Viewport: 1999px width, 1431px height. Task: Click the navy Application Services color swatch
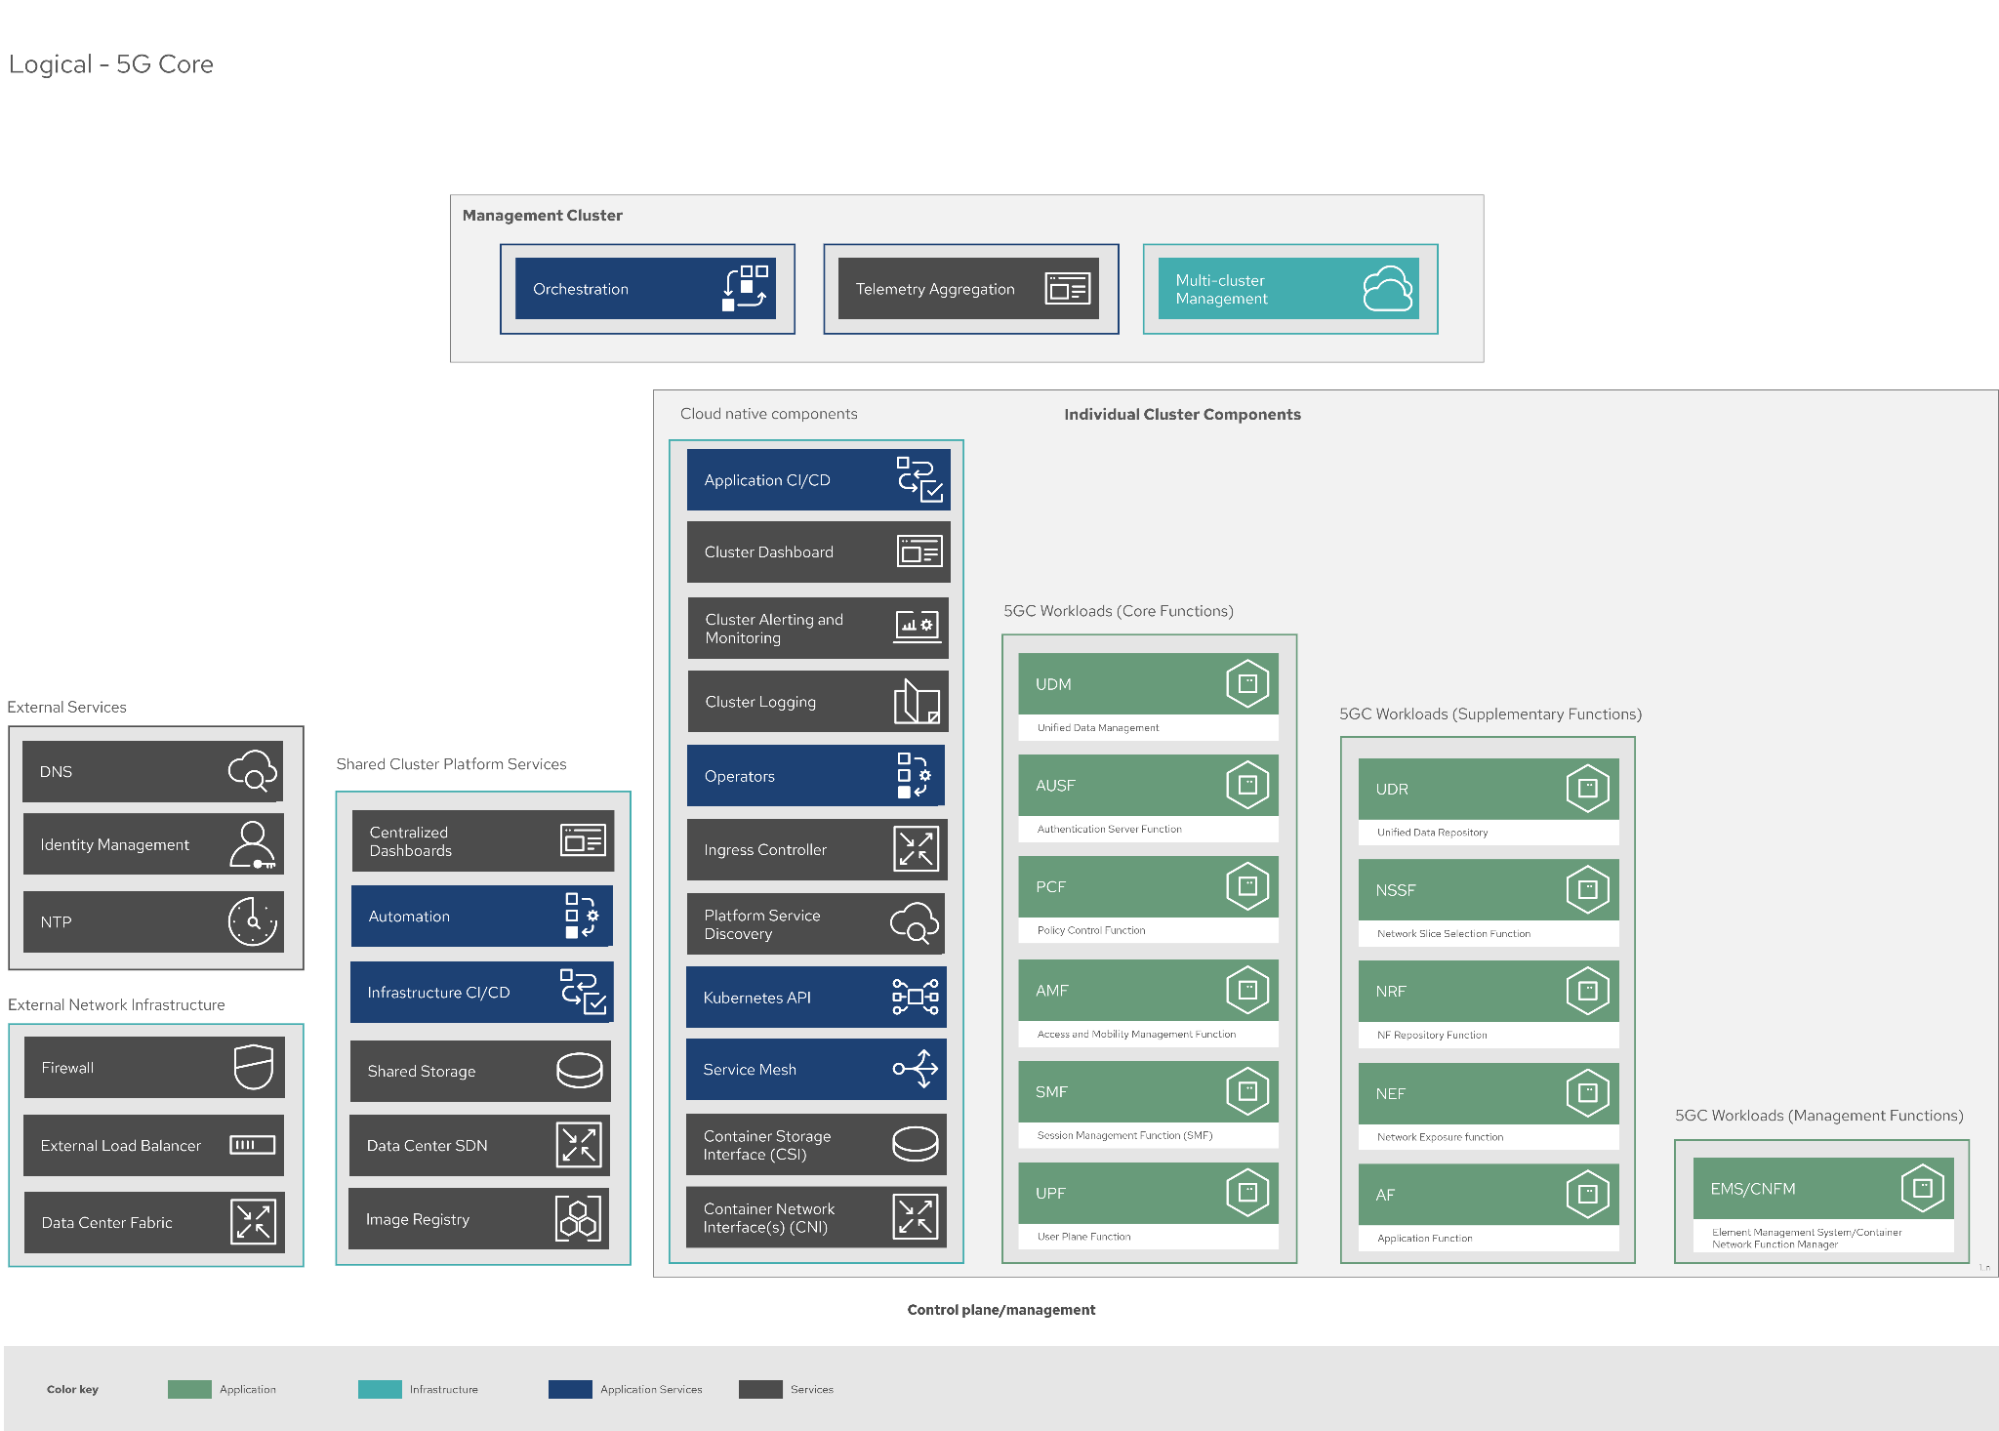[570, 1389]
